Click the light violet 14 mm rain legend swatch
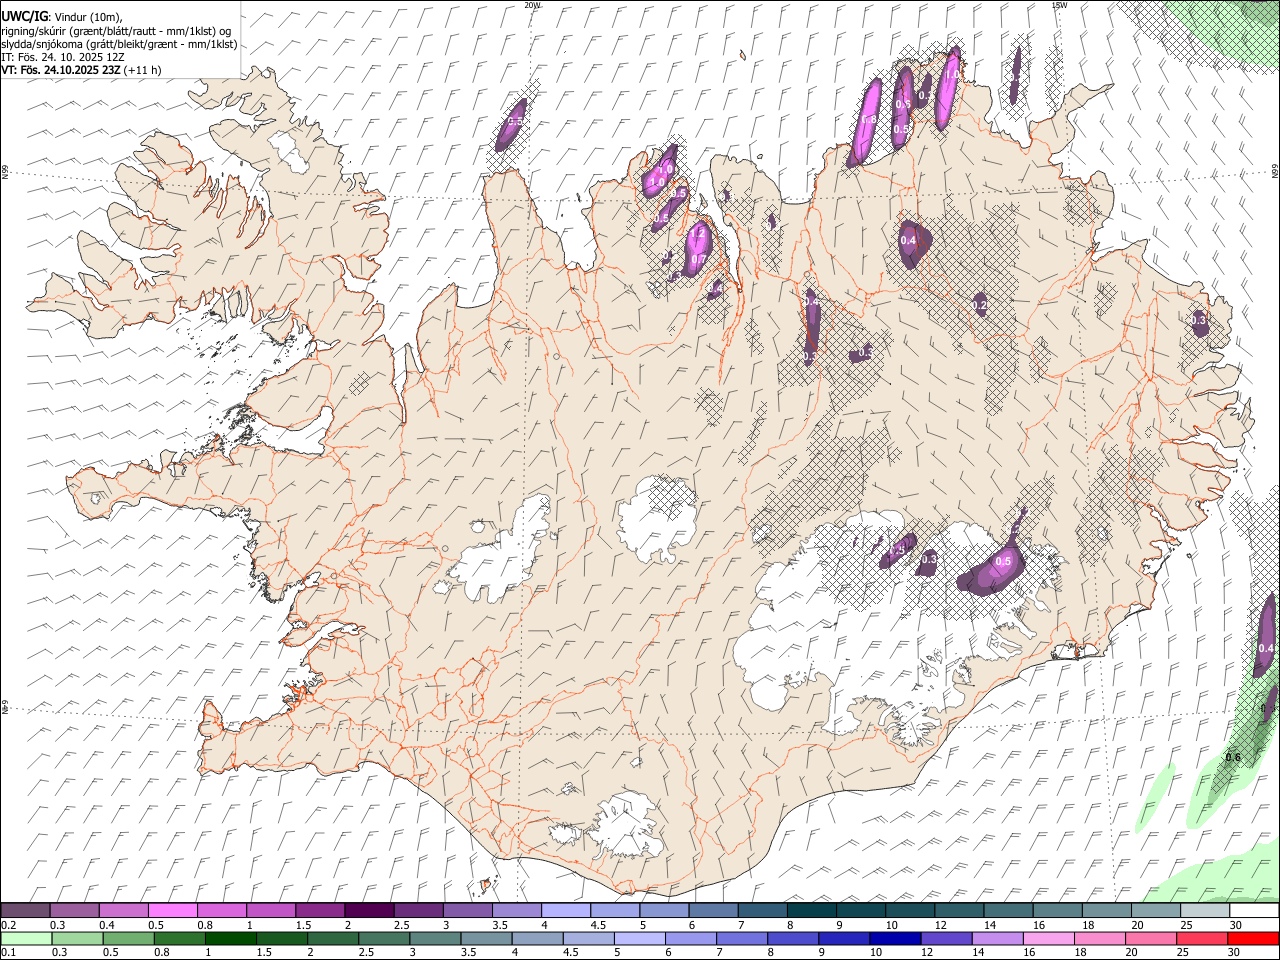Image resolution: width=1280 pixels, height=960 pixels. tap(997, 938)
